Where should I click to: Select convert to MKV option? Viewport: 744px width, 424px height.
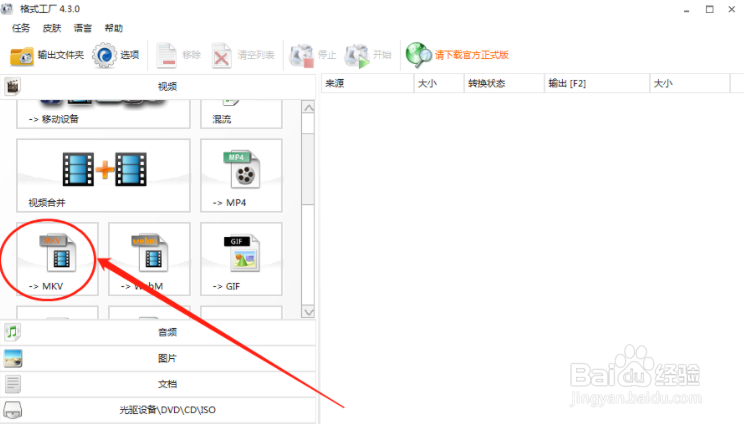coord(57,259)
